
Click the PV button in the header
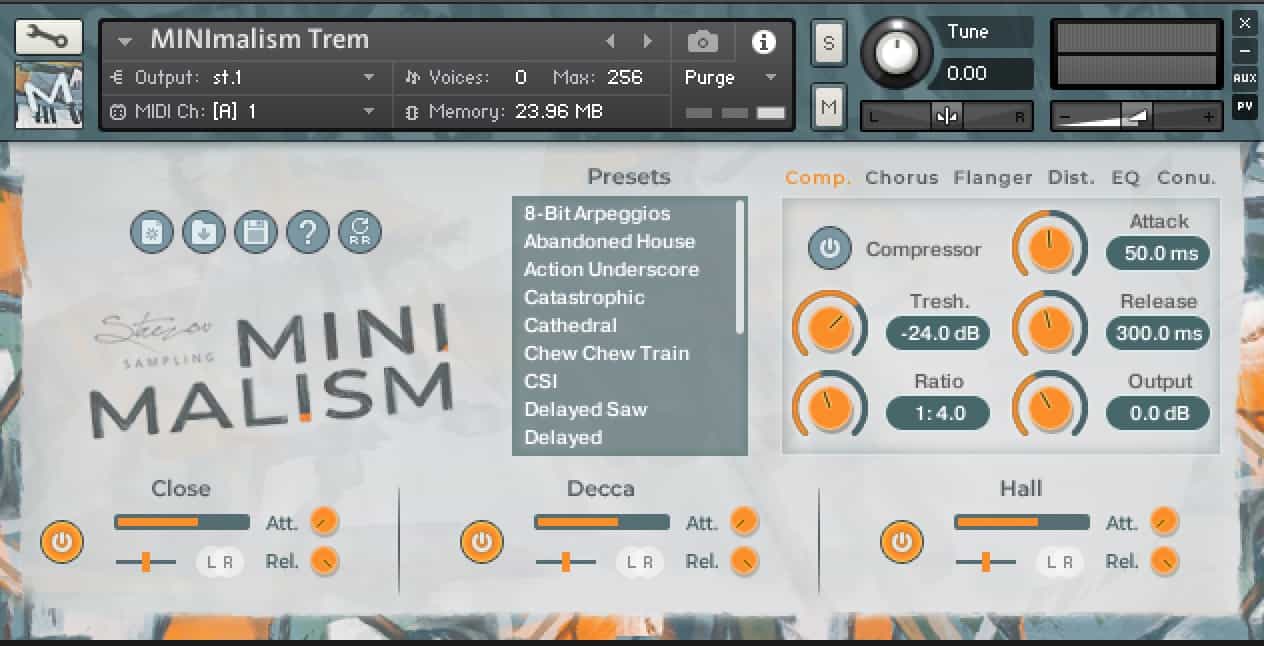(x=1245, y=106)
